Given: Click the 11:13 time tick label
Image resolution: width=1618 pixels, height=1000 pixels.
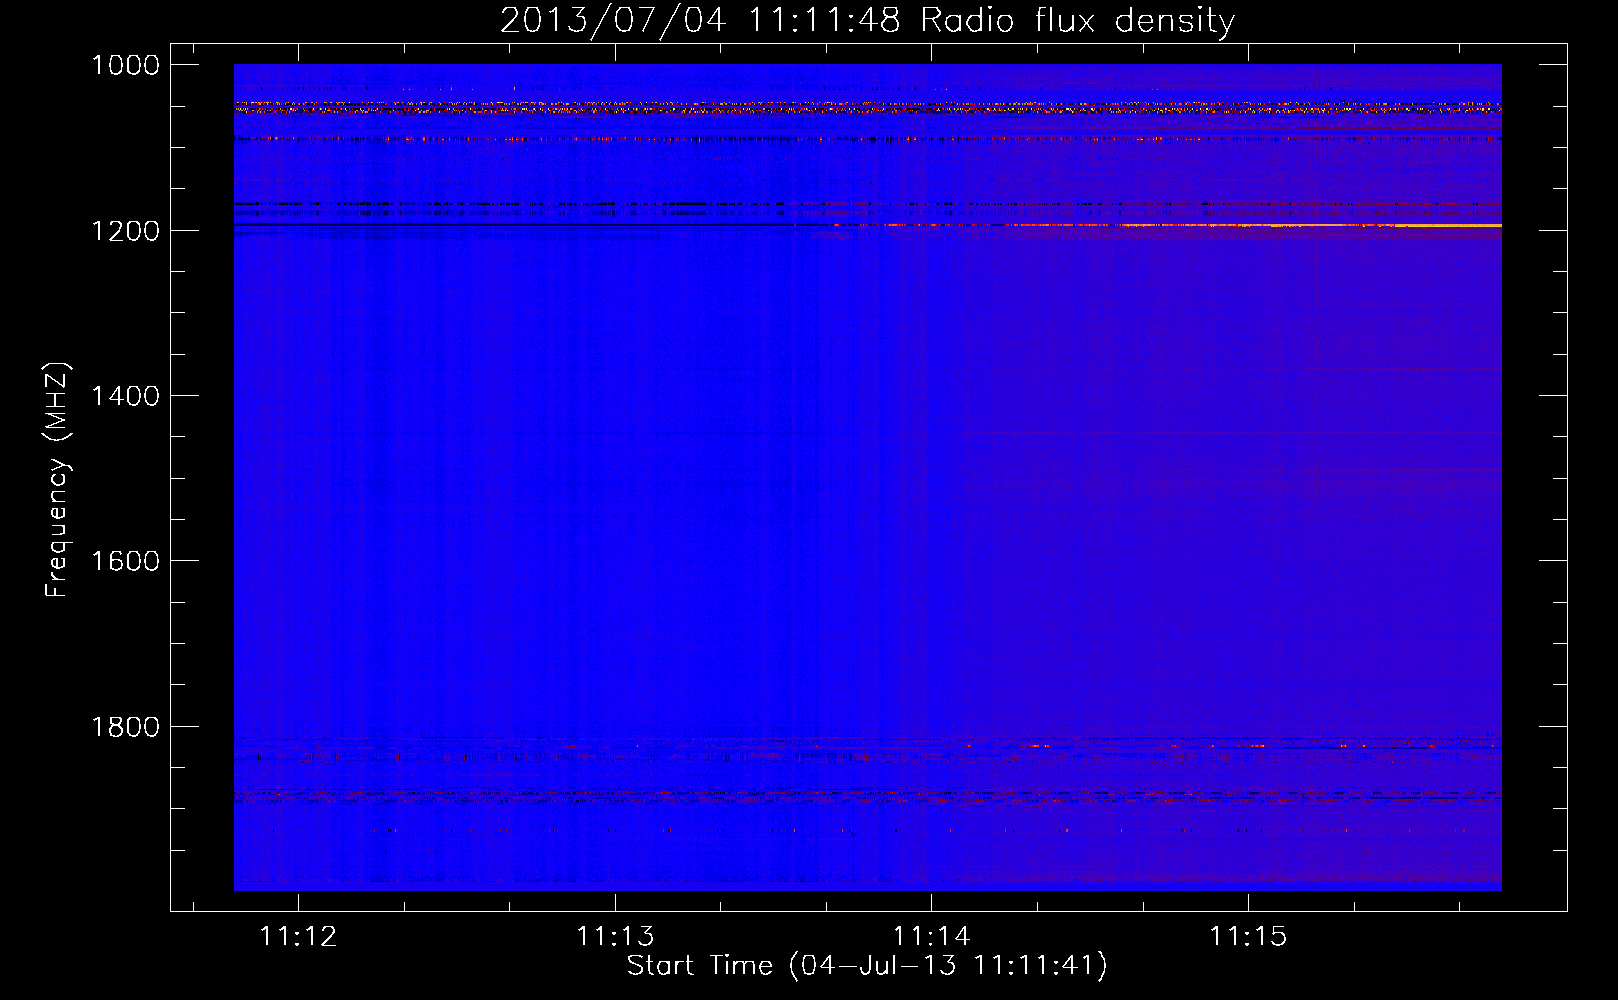Looking at the screenshot, I should pyautogui.click(x=615, y=937).
